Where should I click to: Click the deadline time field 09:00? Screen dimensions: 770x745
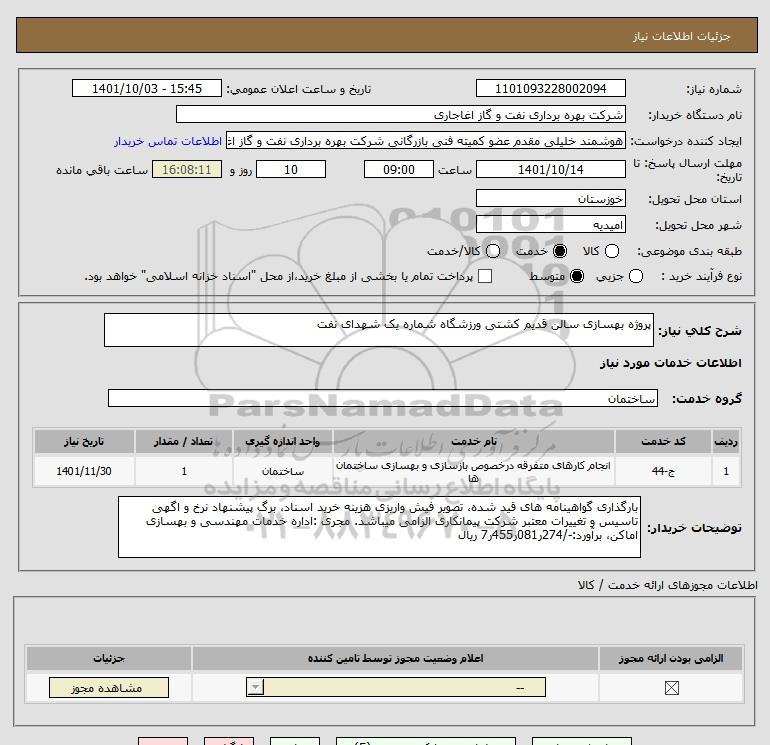[x=399, y=169]
